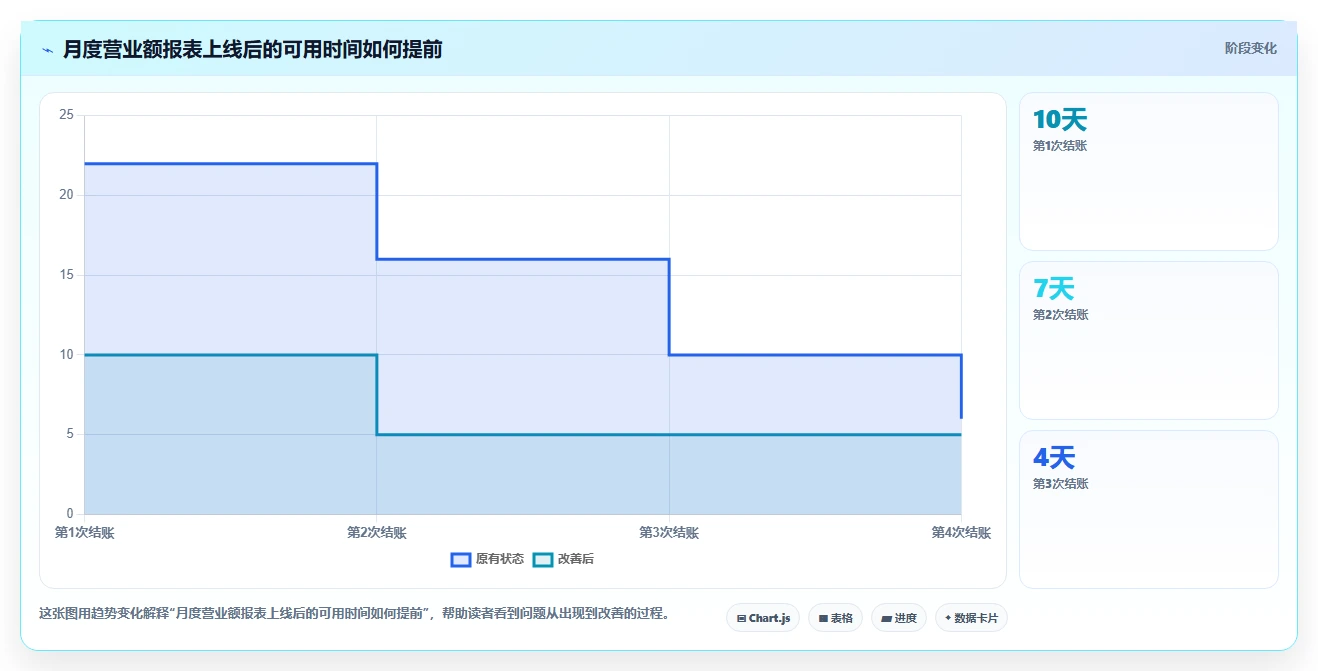Image resolution: width=1318 pixels, height=671 pixels.
Task: Click the 7天 value text
Action: pos(1054,289)
